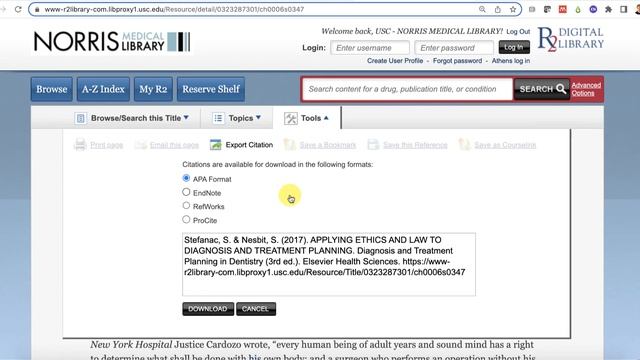This screenshot has width=640, height=360.
Task: Focus the Enter password field
Action: pos(454,48)
